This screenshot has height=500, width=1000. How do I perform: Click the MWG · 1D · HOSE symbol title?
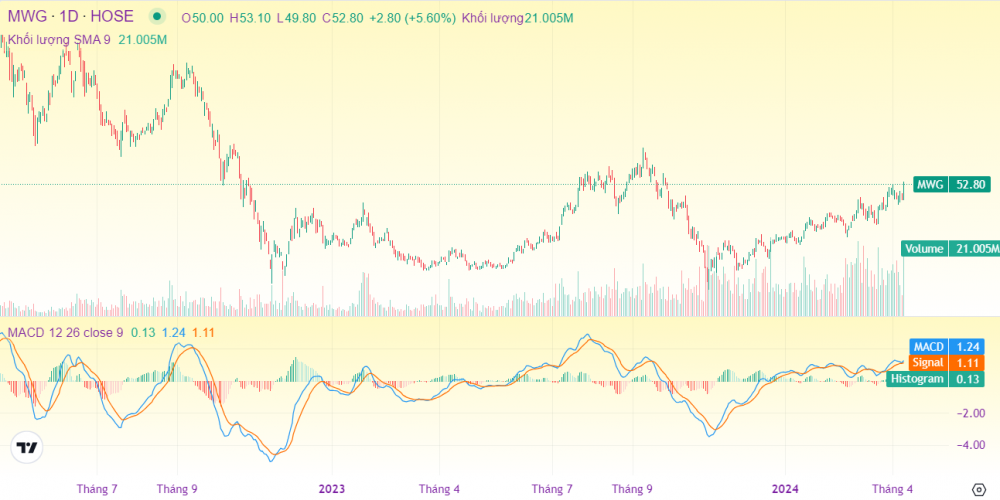click(x=71, y=17)
